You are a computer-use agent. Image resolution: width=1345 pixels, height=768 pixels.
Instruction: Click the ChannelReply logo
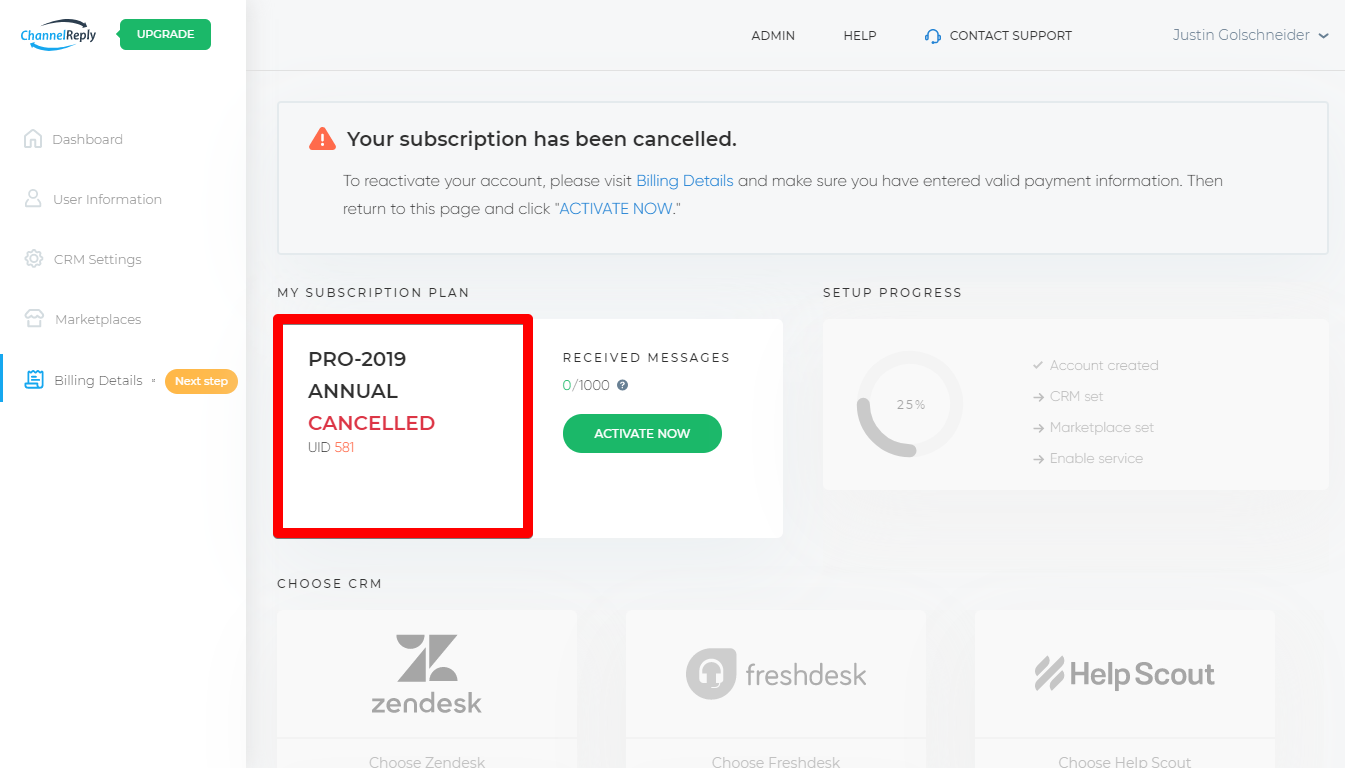click(x=58, y=34)
